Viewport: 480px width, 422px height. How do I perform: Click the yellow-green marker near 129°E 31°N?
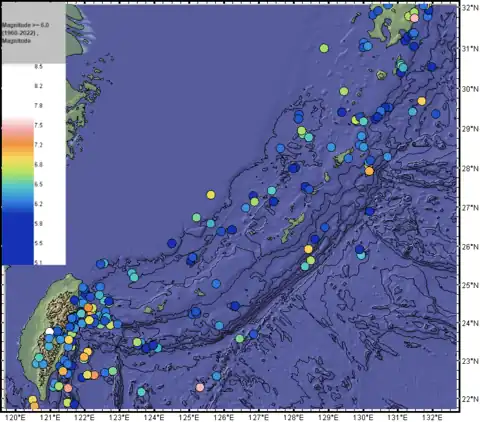[324, 48]
